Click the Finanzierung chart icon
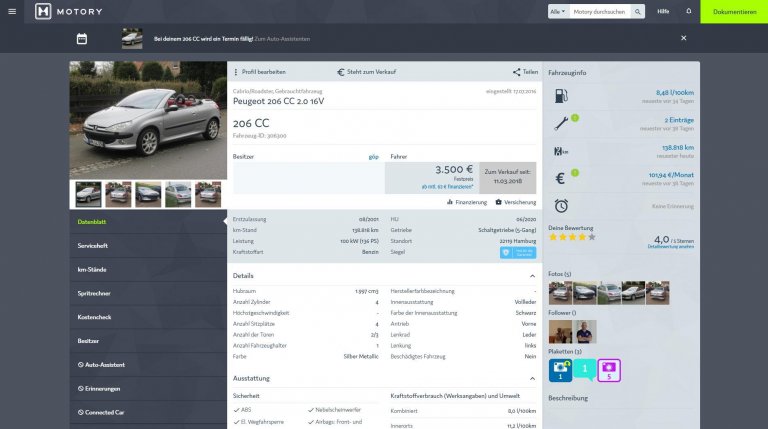The image size is (768, 429). (450, 202)
